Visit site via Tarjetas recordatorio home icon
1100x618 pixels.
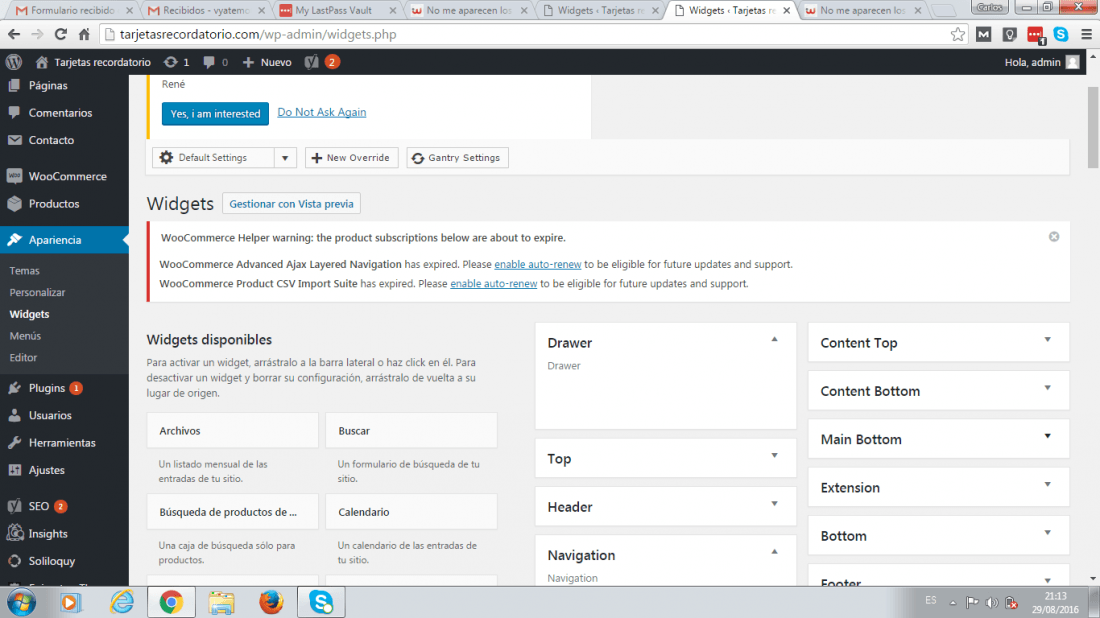tap(41, 62)
